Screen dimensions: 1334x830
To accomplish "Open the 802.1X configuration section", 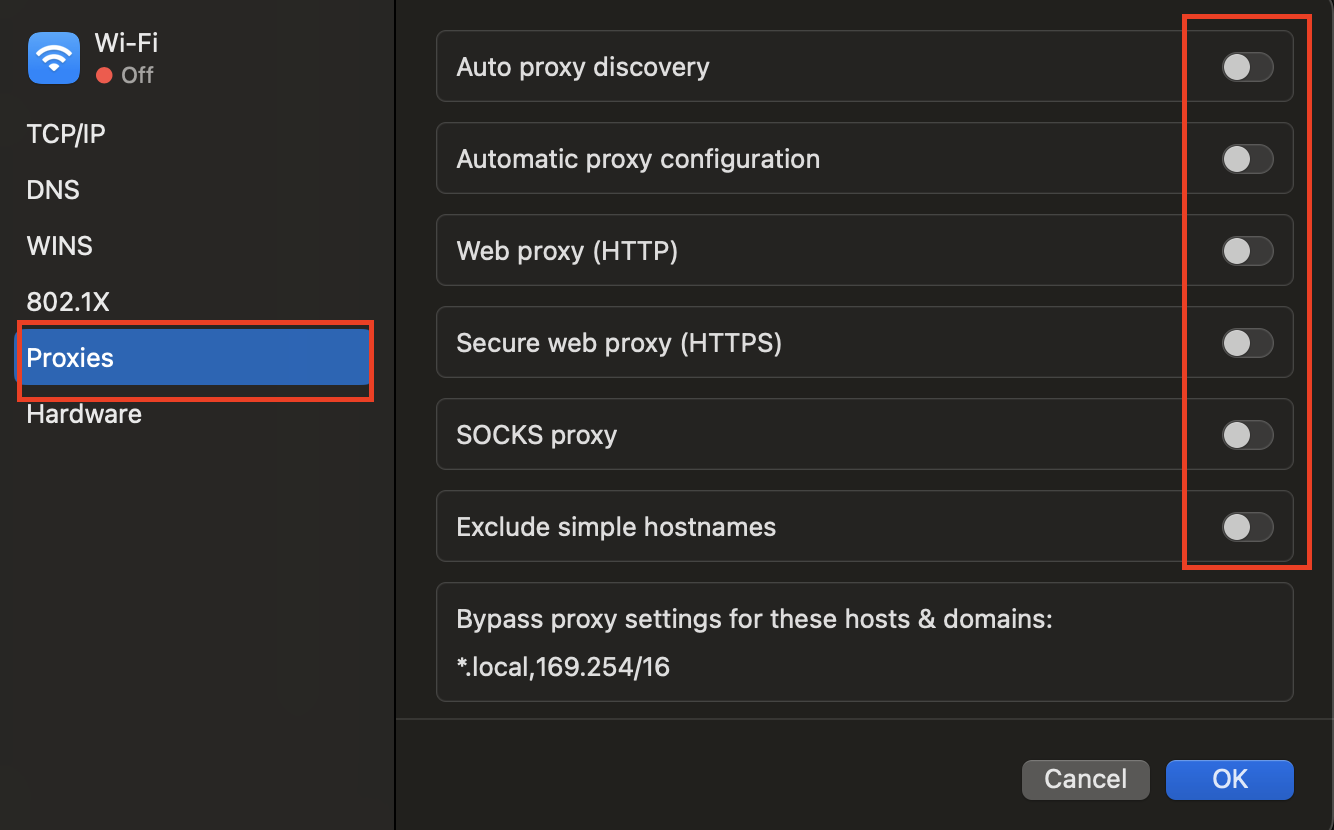I will click(68, 301).
